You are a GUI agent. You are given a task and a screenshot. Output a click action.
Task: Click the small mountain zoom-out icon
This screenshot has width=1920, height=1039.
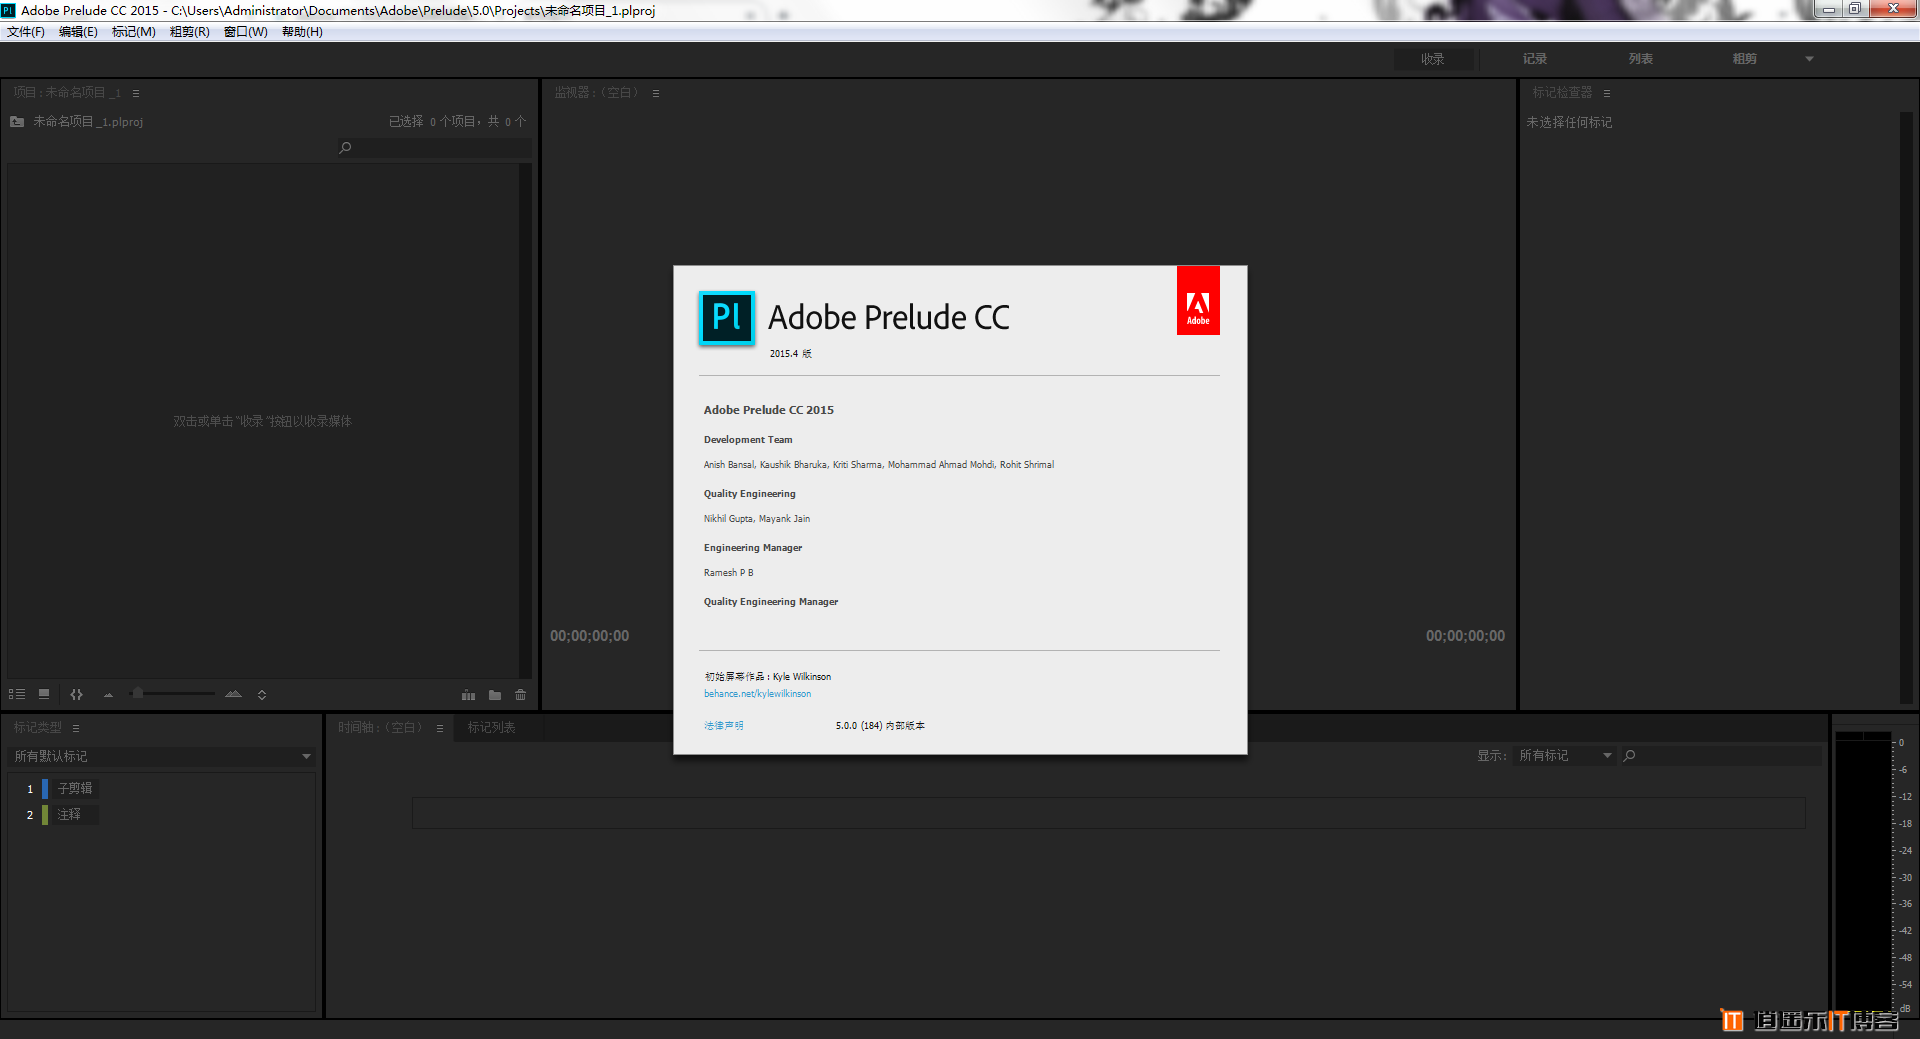[108, 694]
